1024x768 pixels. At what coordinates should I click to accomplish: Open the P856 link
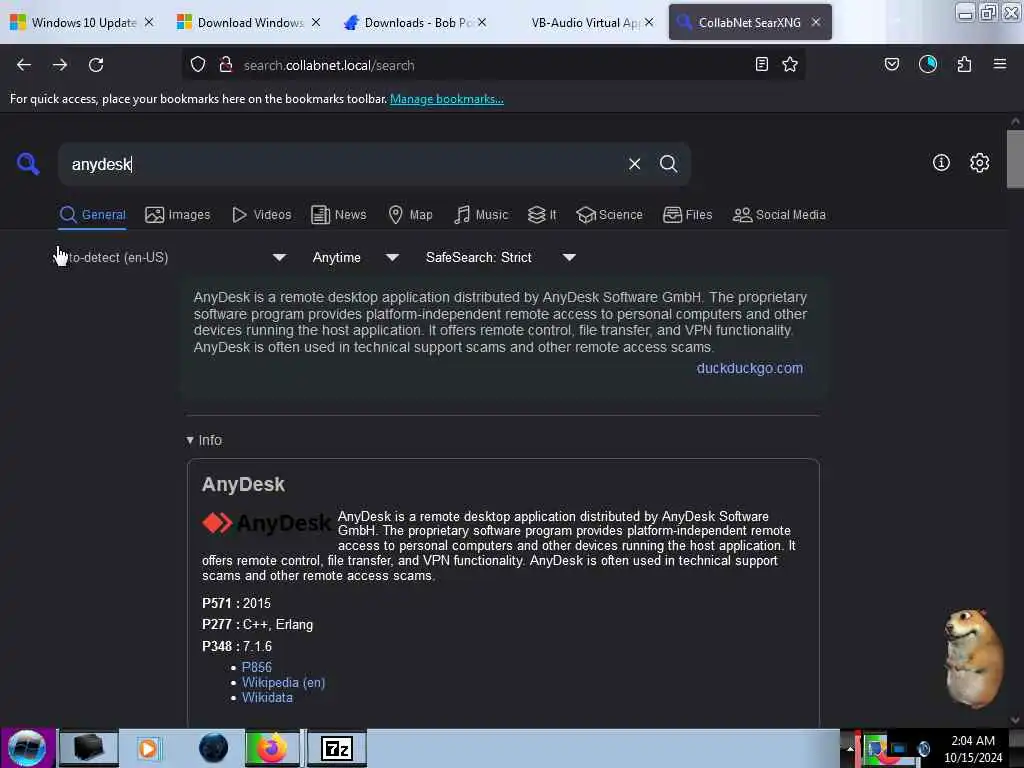[x=257, y=667]
